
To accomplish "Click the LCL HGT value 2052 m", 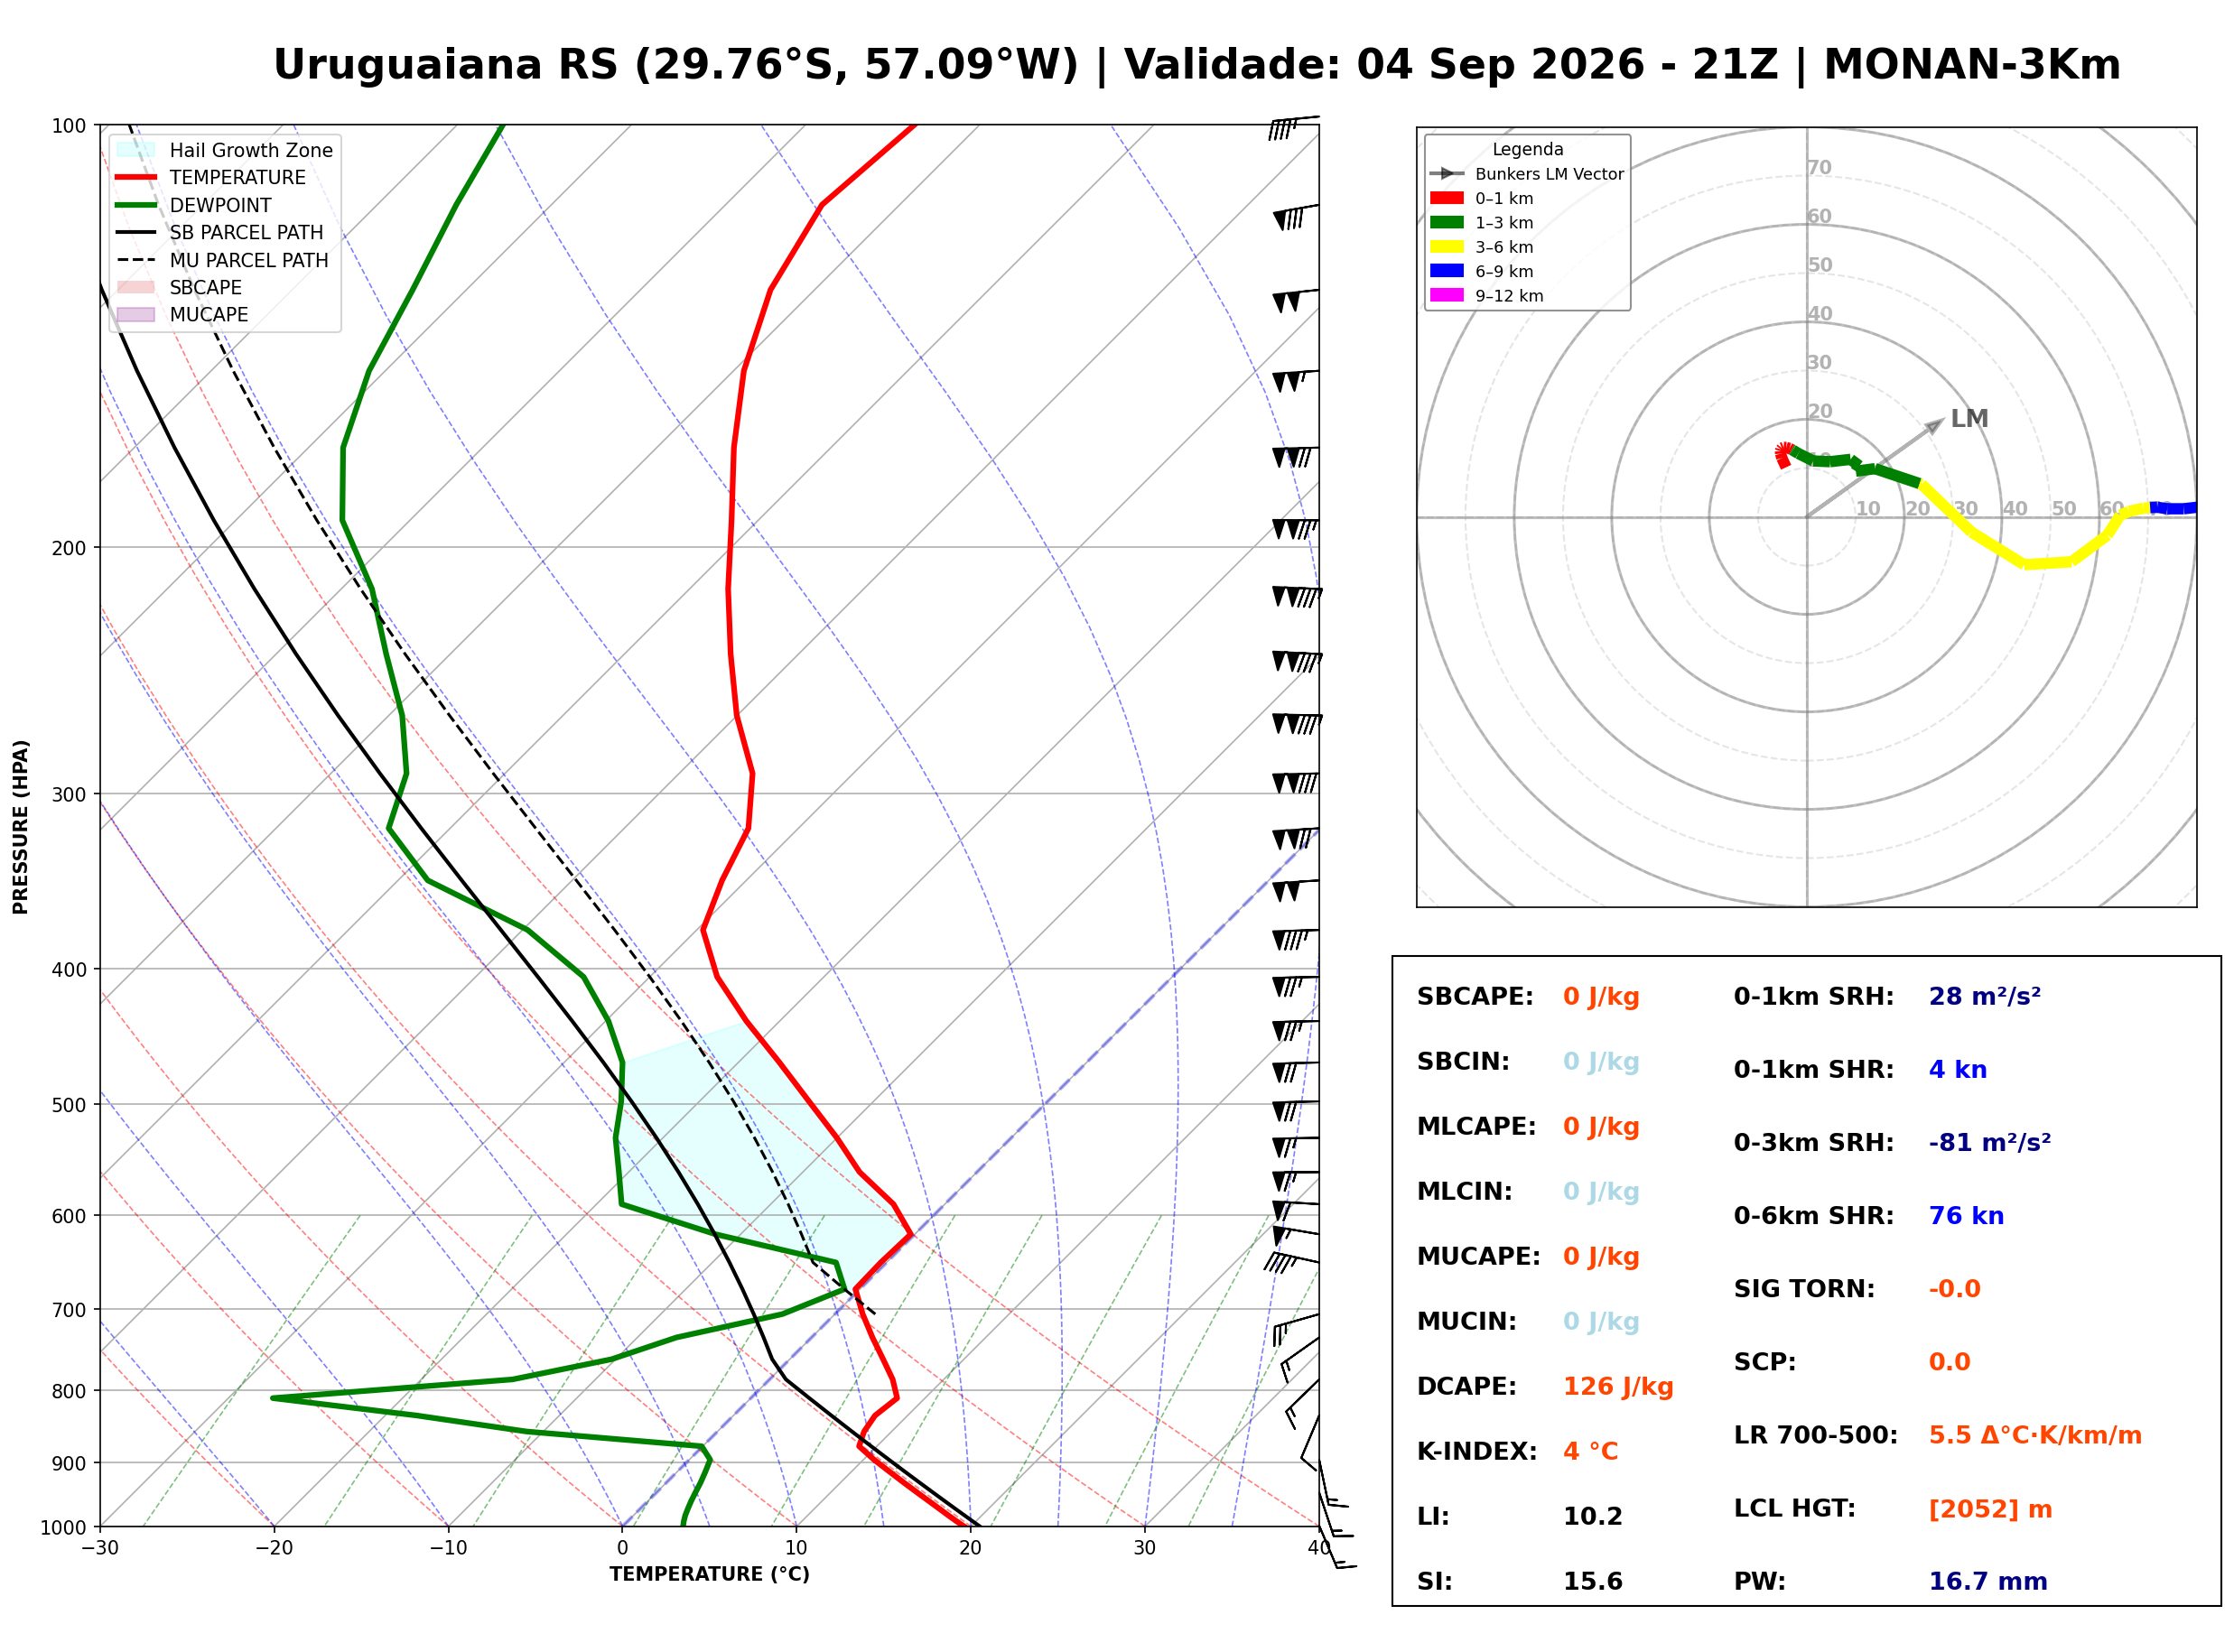I will click(x=1990, y=1510).
